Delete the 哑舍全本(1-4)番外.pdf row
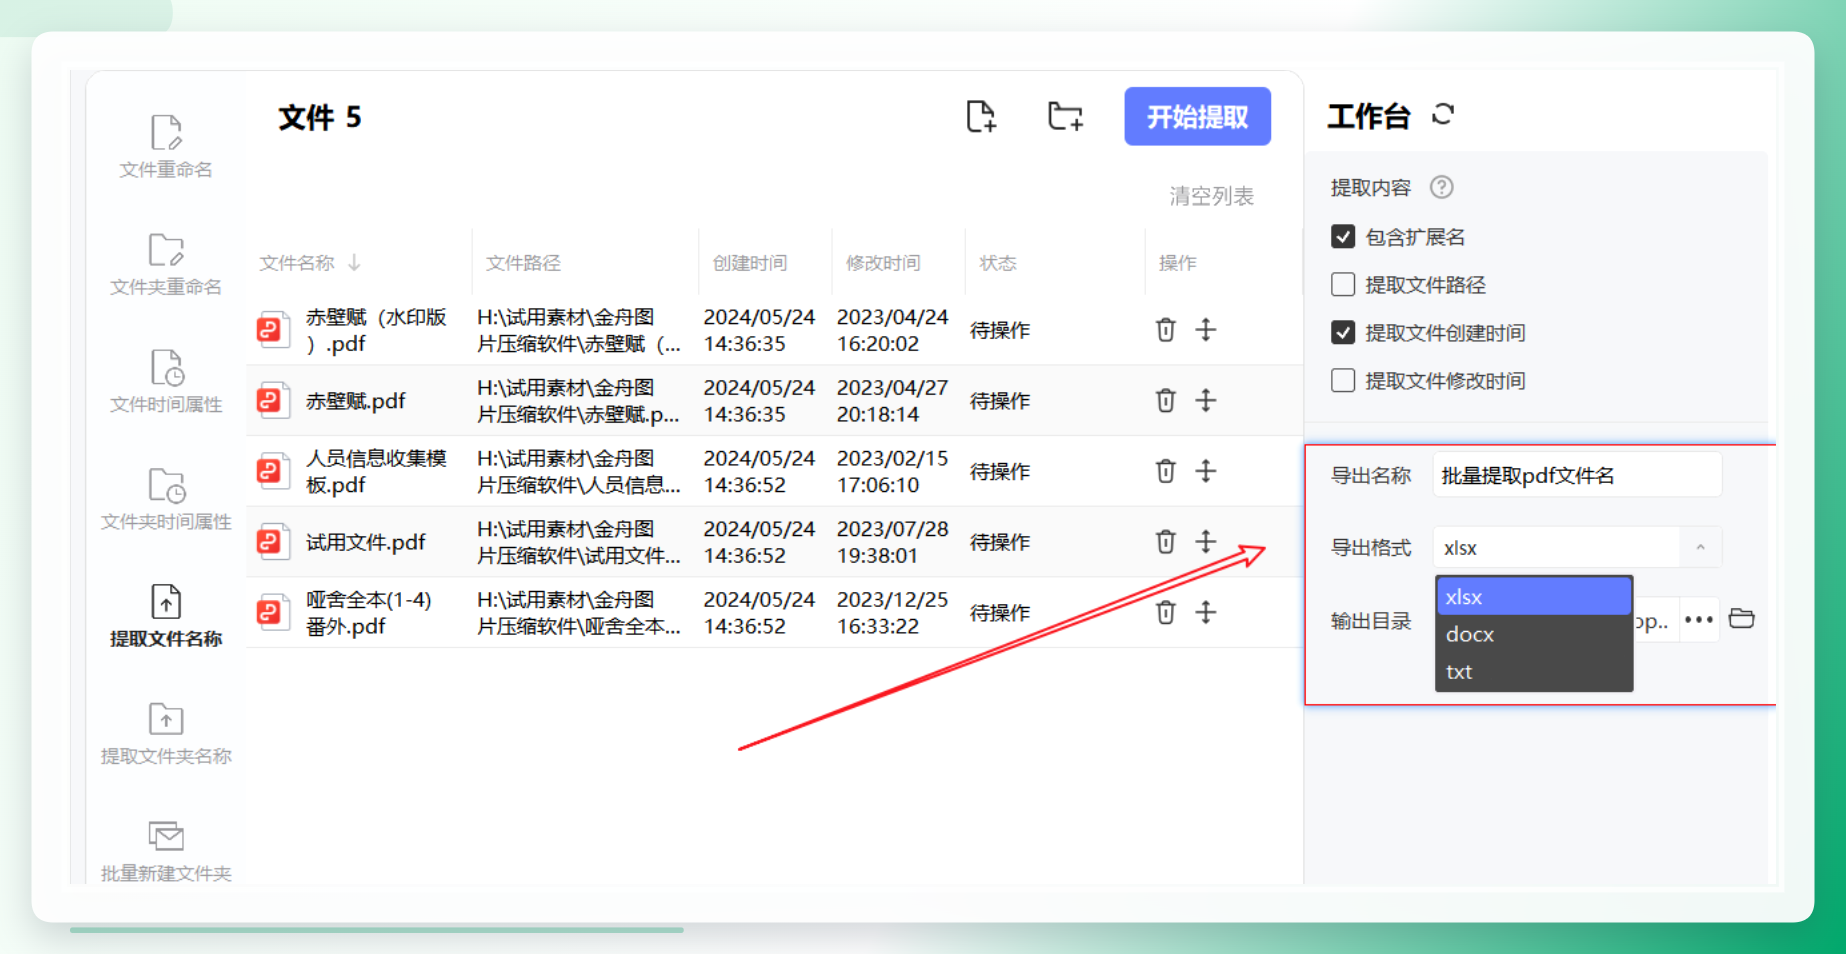Image resolution: width=1846 pixels, height=954 pixels. click(x=1165, y=612)
